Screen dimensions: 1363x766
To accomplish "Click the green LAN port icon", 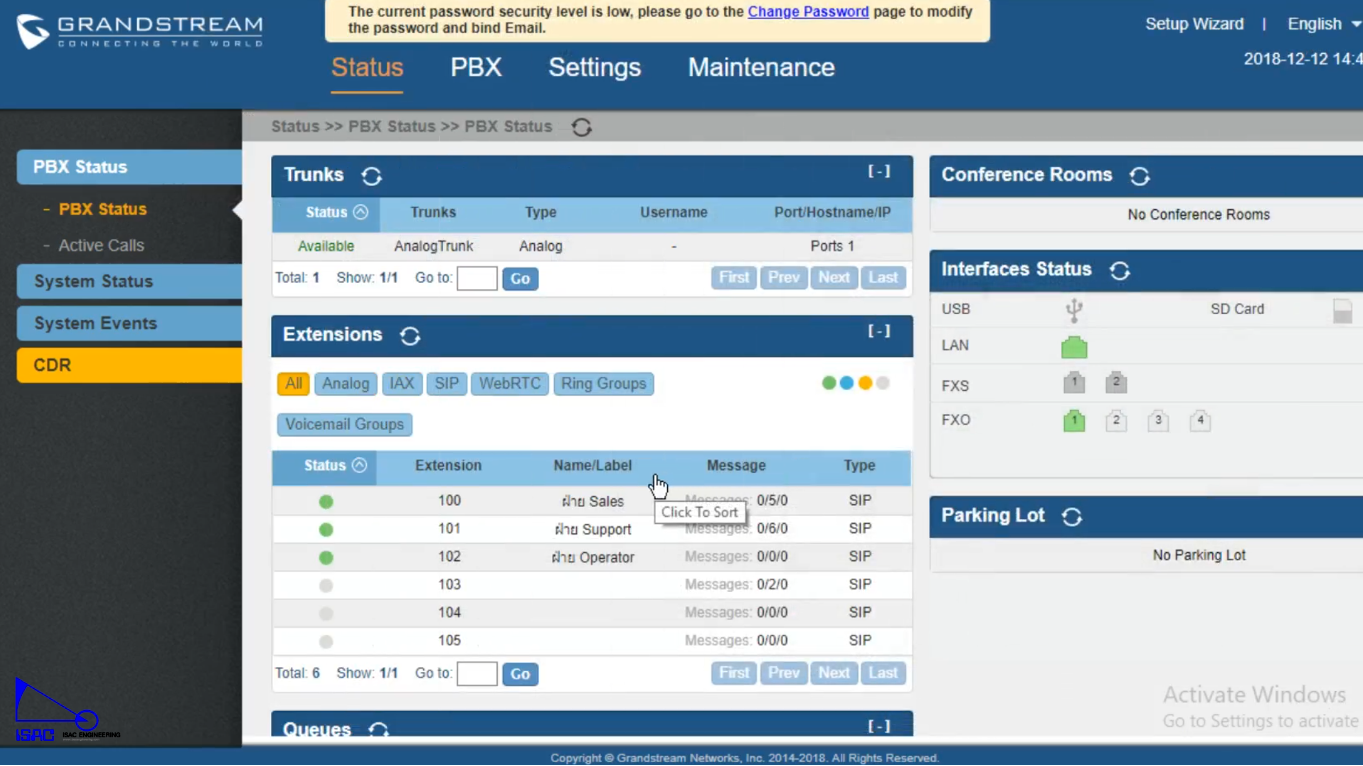I will coord(1074,347).
